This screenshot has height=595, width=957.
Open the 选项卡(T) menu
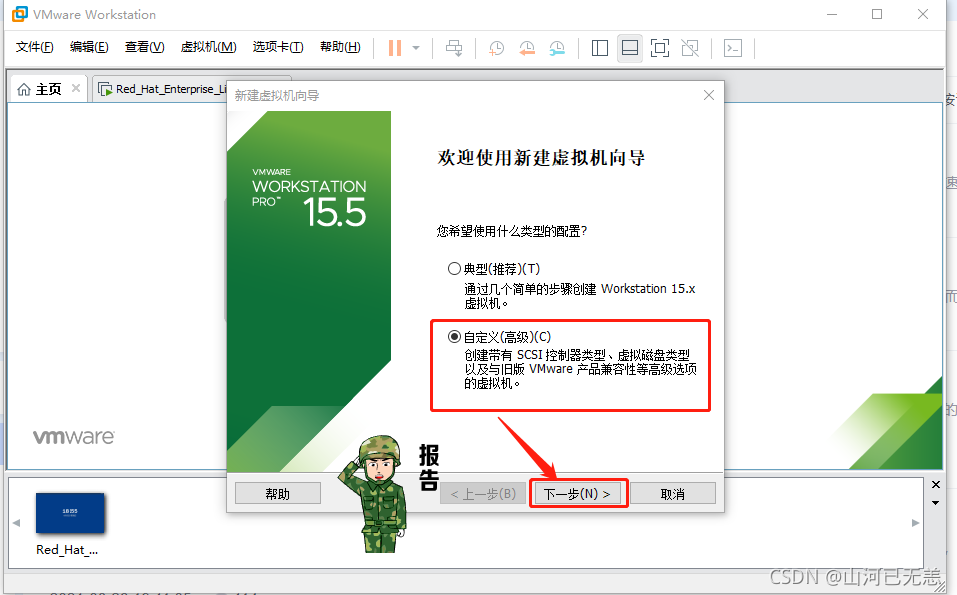278,47
